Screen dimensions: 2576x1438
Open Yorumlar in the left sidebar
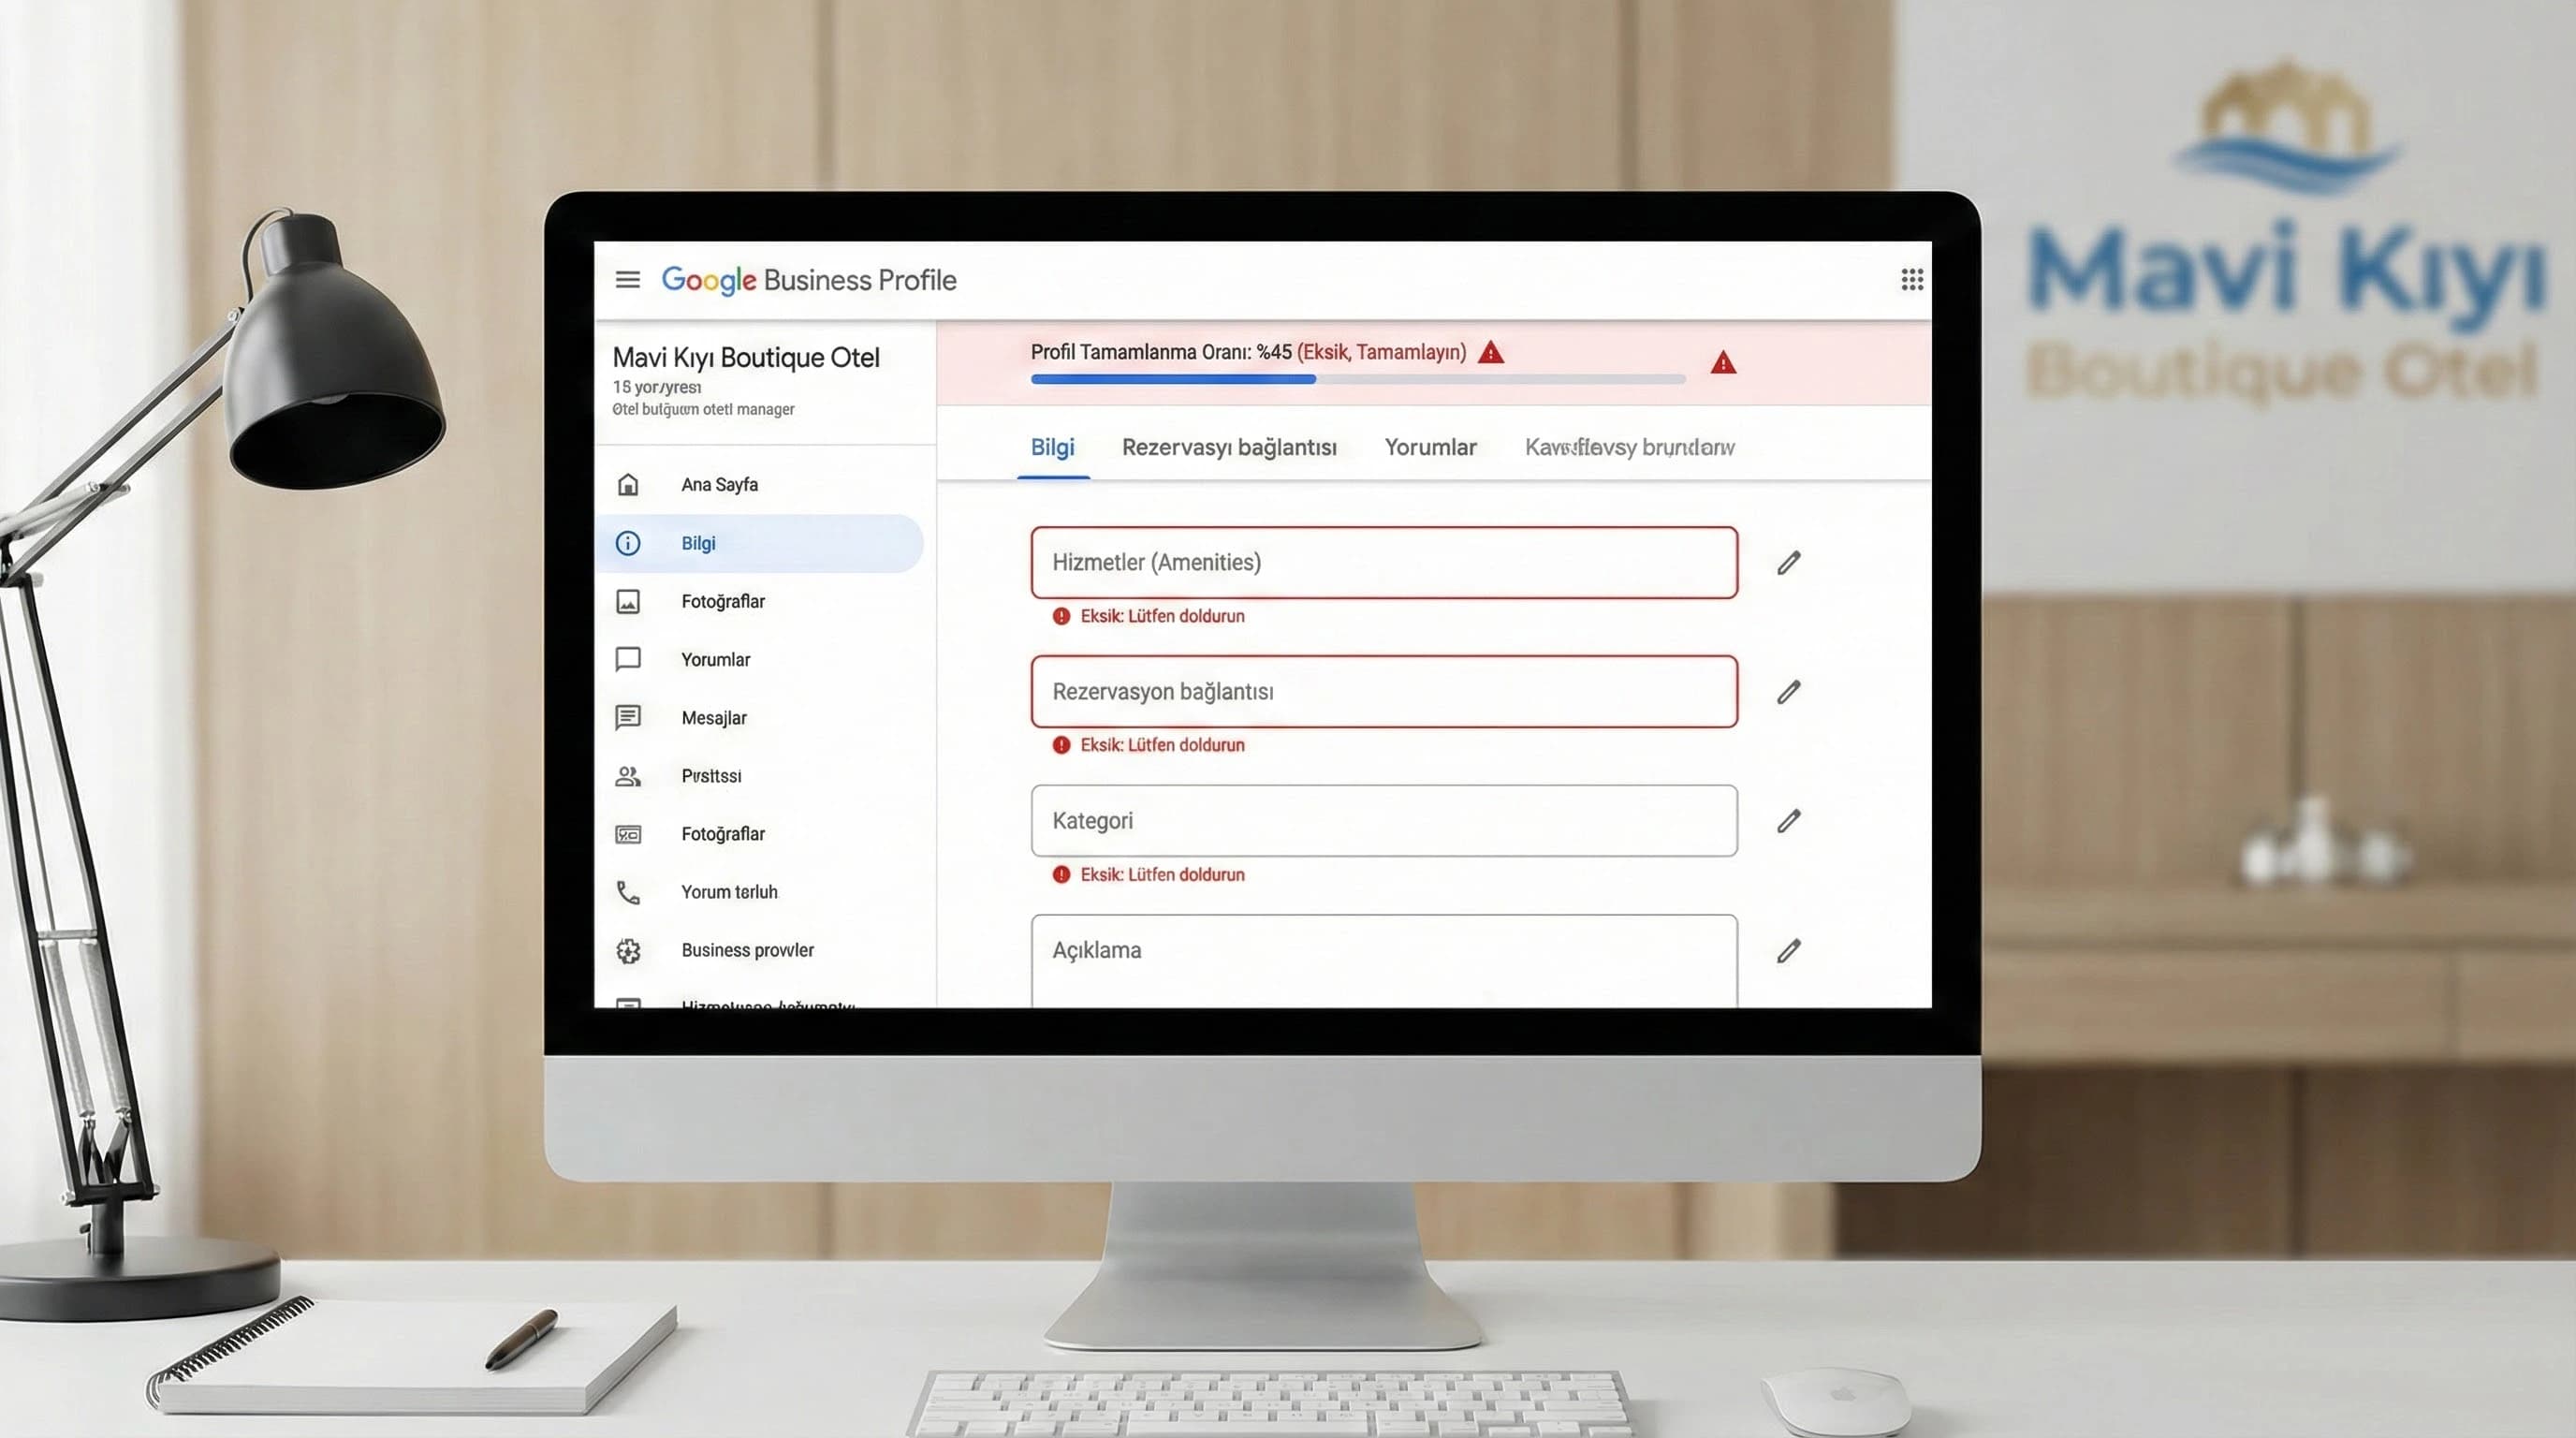[715, 660]
